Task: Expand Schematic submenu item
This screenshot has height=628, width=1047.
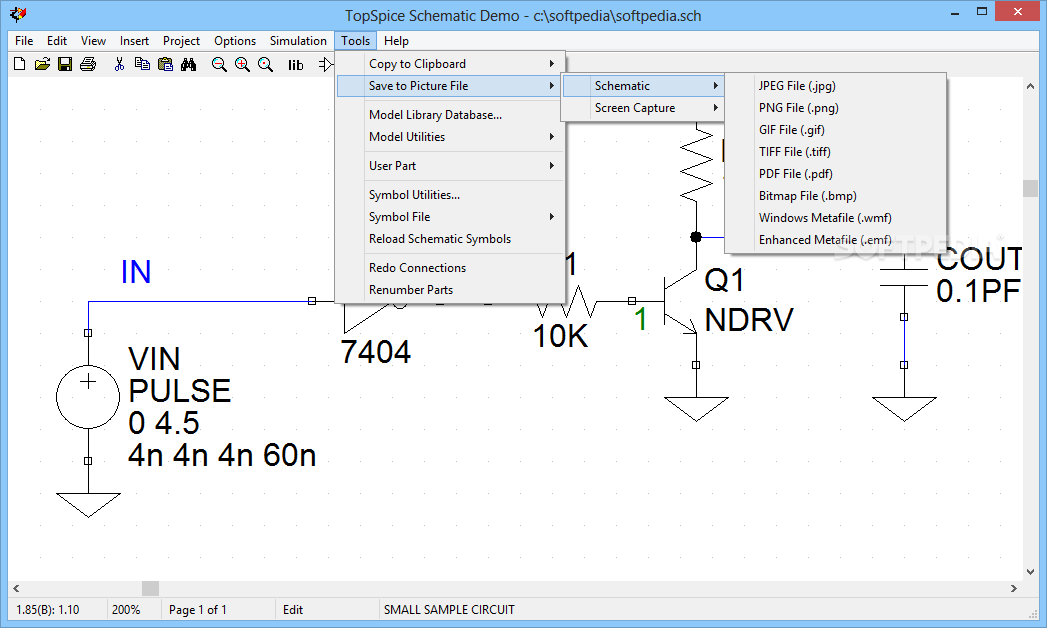Action: click(x=642, y=85)
